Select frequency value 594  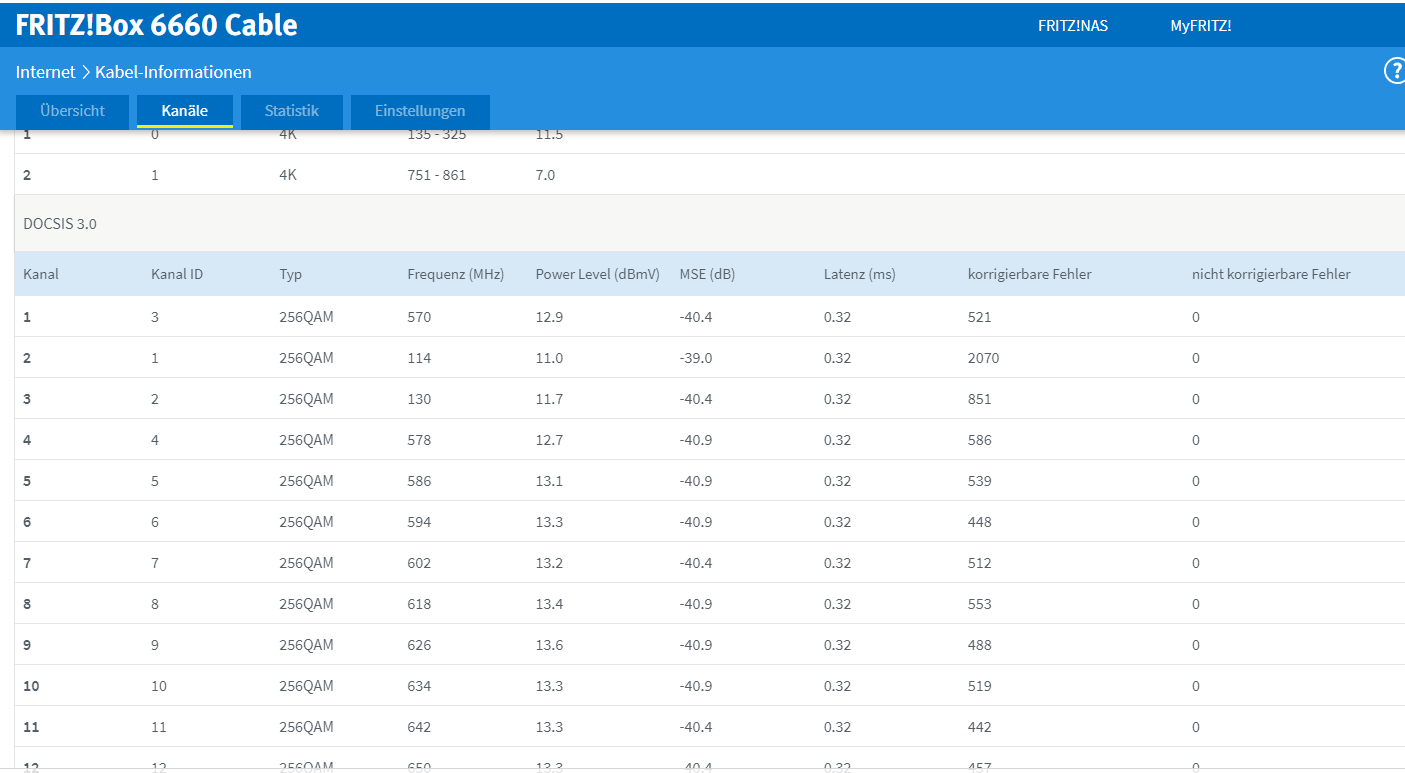point(419,522)
